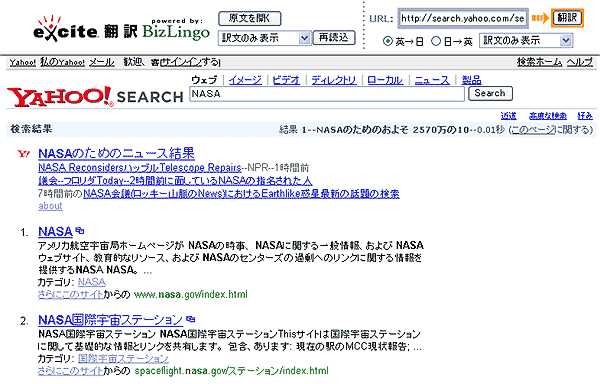Select the 英→日 translation direction

388,41
